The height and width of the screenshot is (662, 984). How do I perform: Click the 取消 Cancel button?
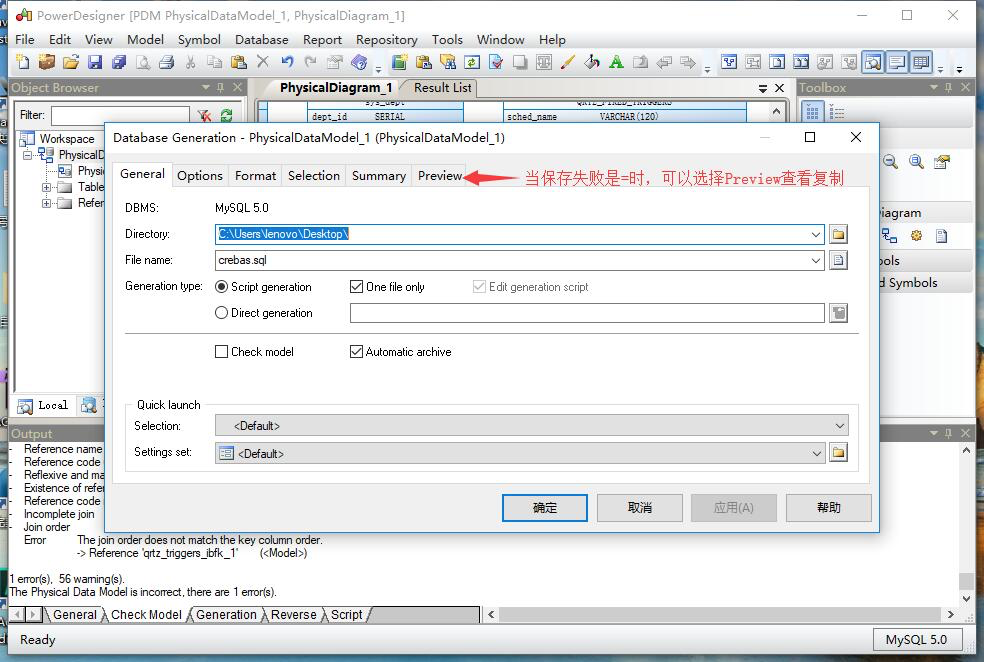pos(639,508)
